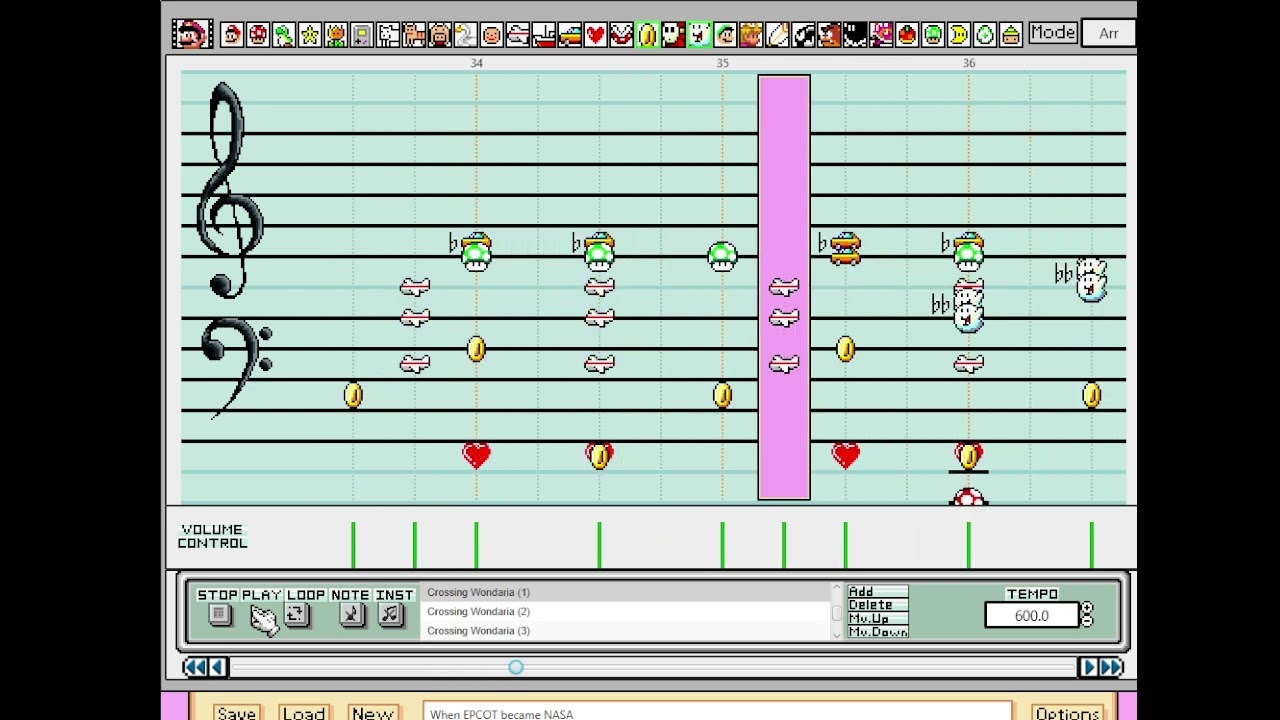The height and width of the screenshot is (720, 1280).
Task: Select the red apple fruit instrument
Action: (x=908, y=35)
